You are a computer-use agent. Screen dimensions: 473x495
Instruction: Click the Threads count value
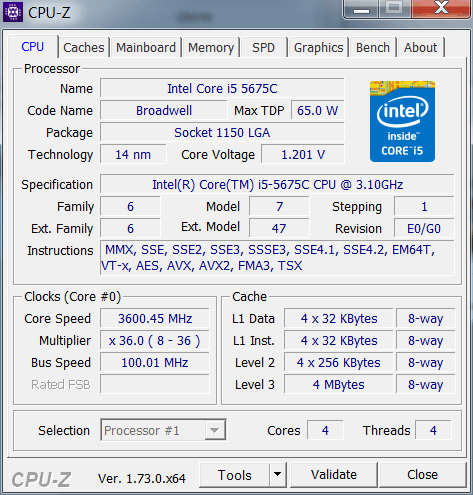[433, 430]
